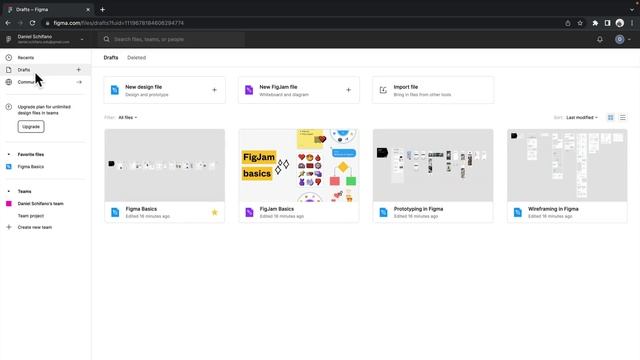The image size is (640, 360).
Task: Click the browser share icon
Action: (x=568, y=23)
